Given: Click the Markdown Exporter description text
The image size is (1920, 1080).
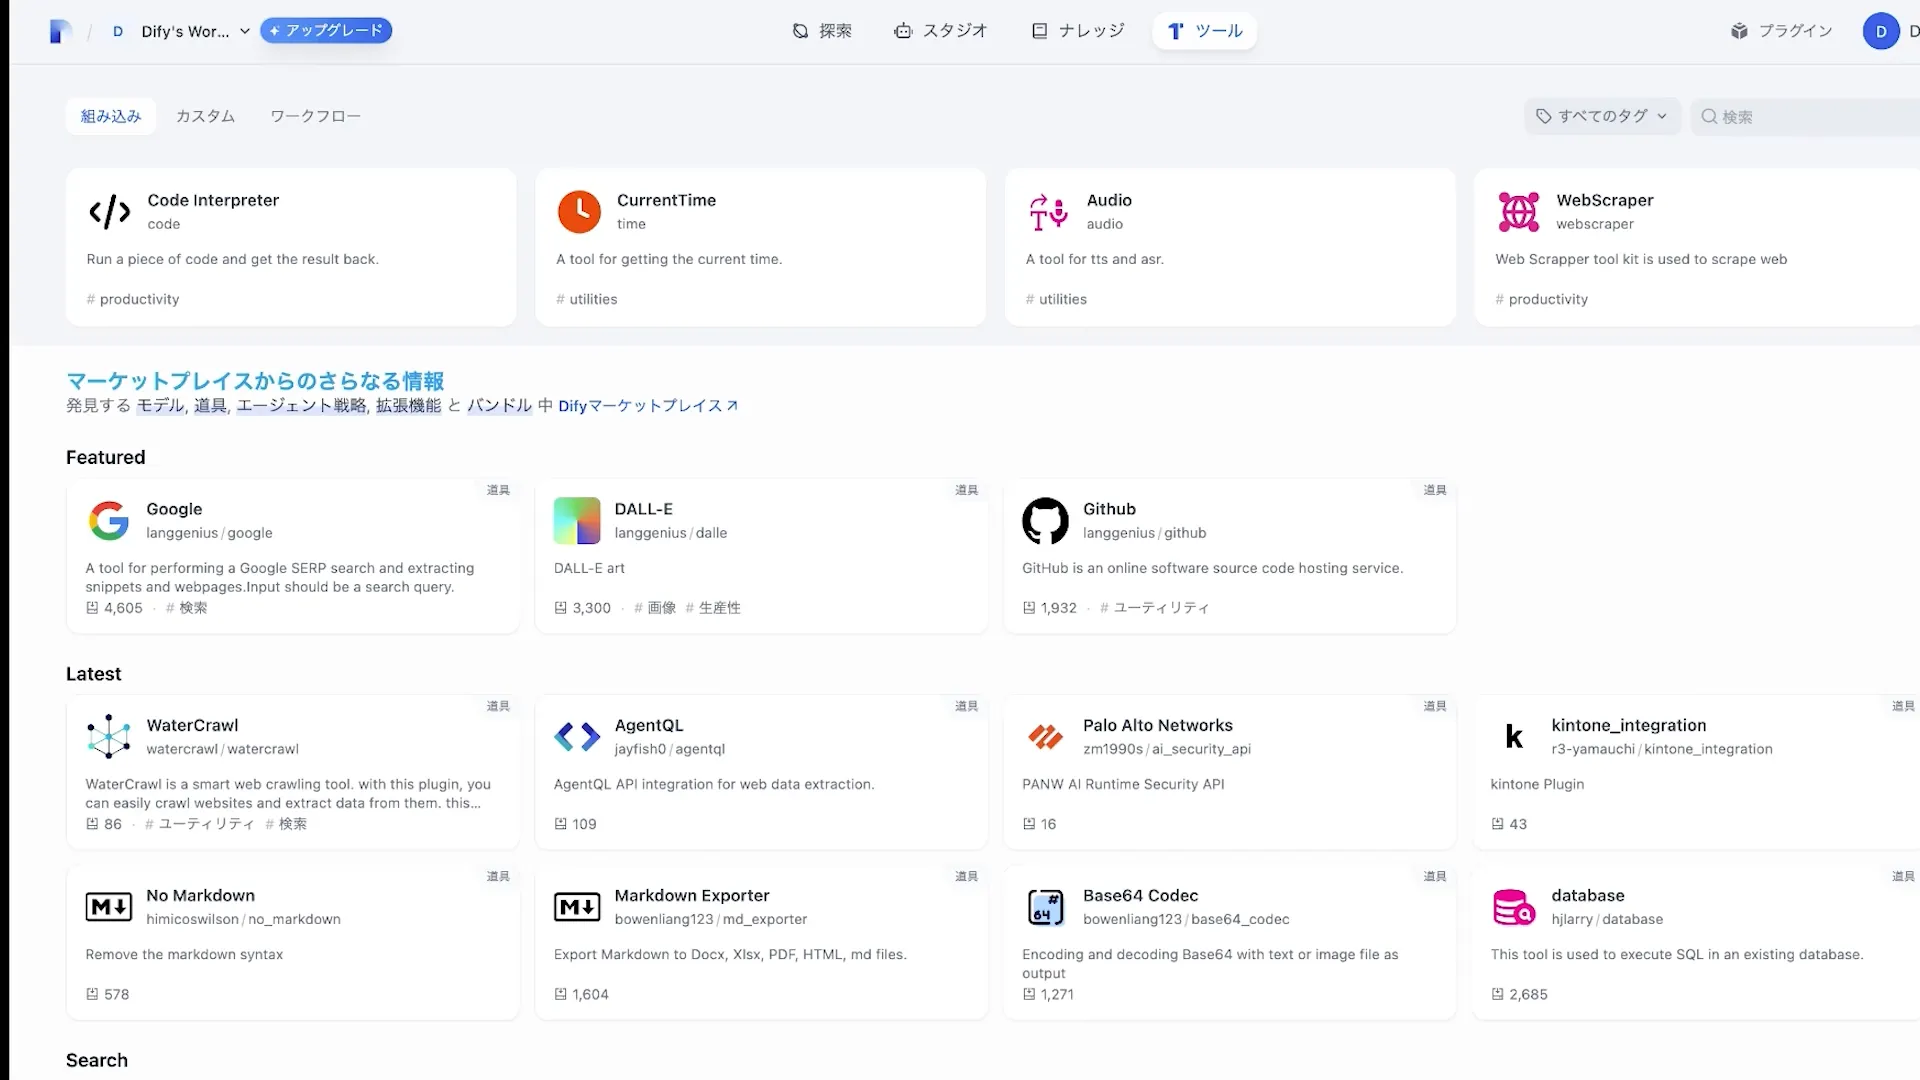Looking at the screenshot, I should 730,954.
